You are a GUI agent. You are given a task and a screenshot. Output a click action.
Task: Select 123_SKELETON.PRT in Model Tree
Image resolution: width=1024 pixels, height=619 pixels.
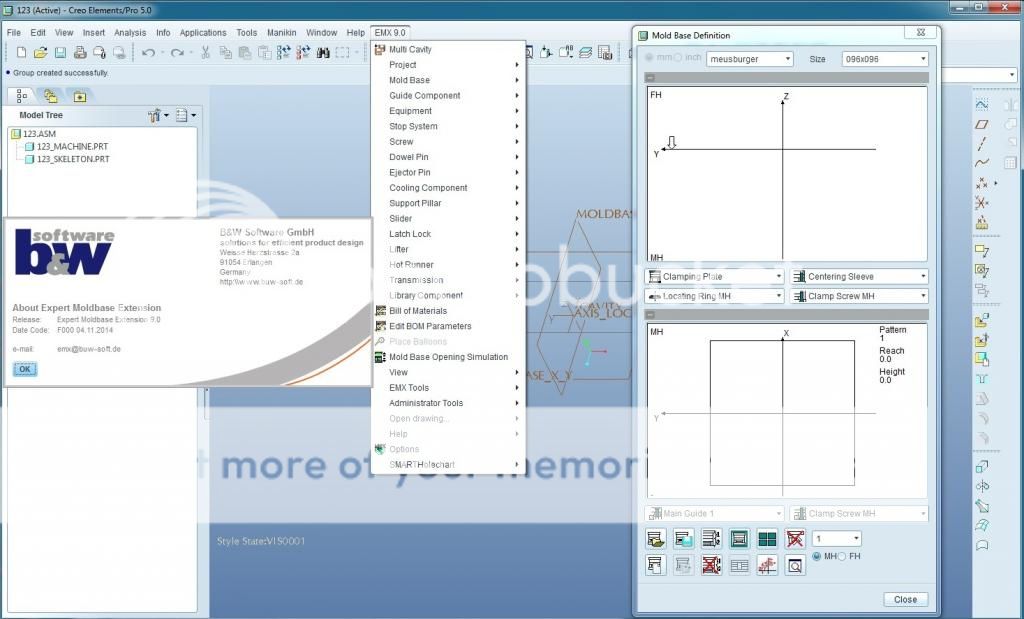coord(72,159)
